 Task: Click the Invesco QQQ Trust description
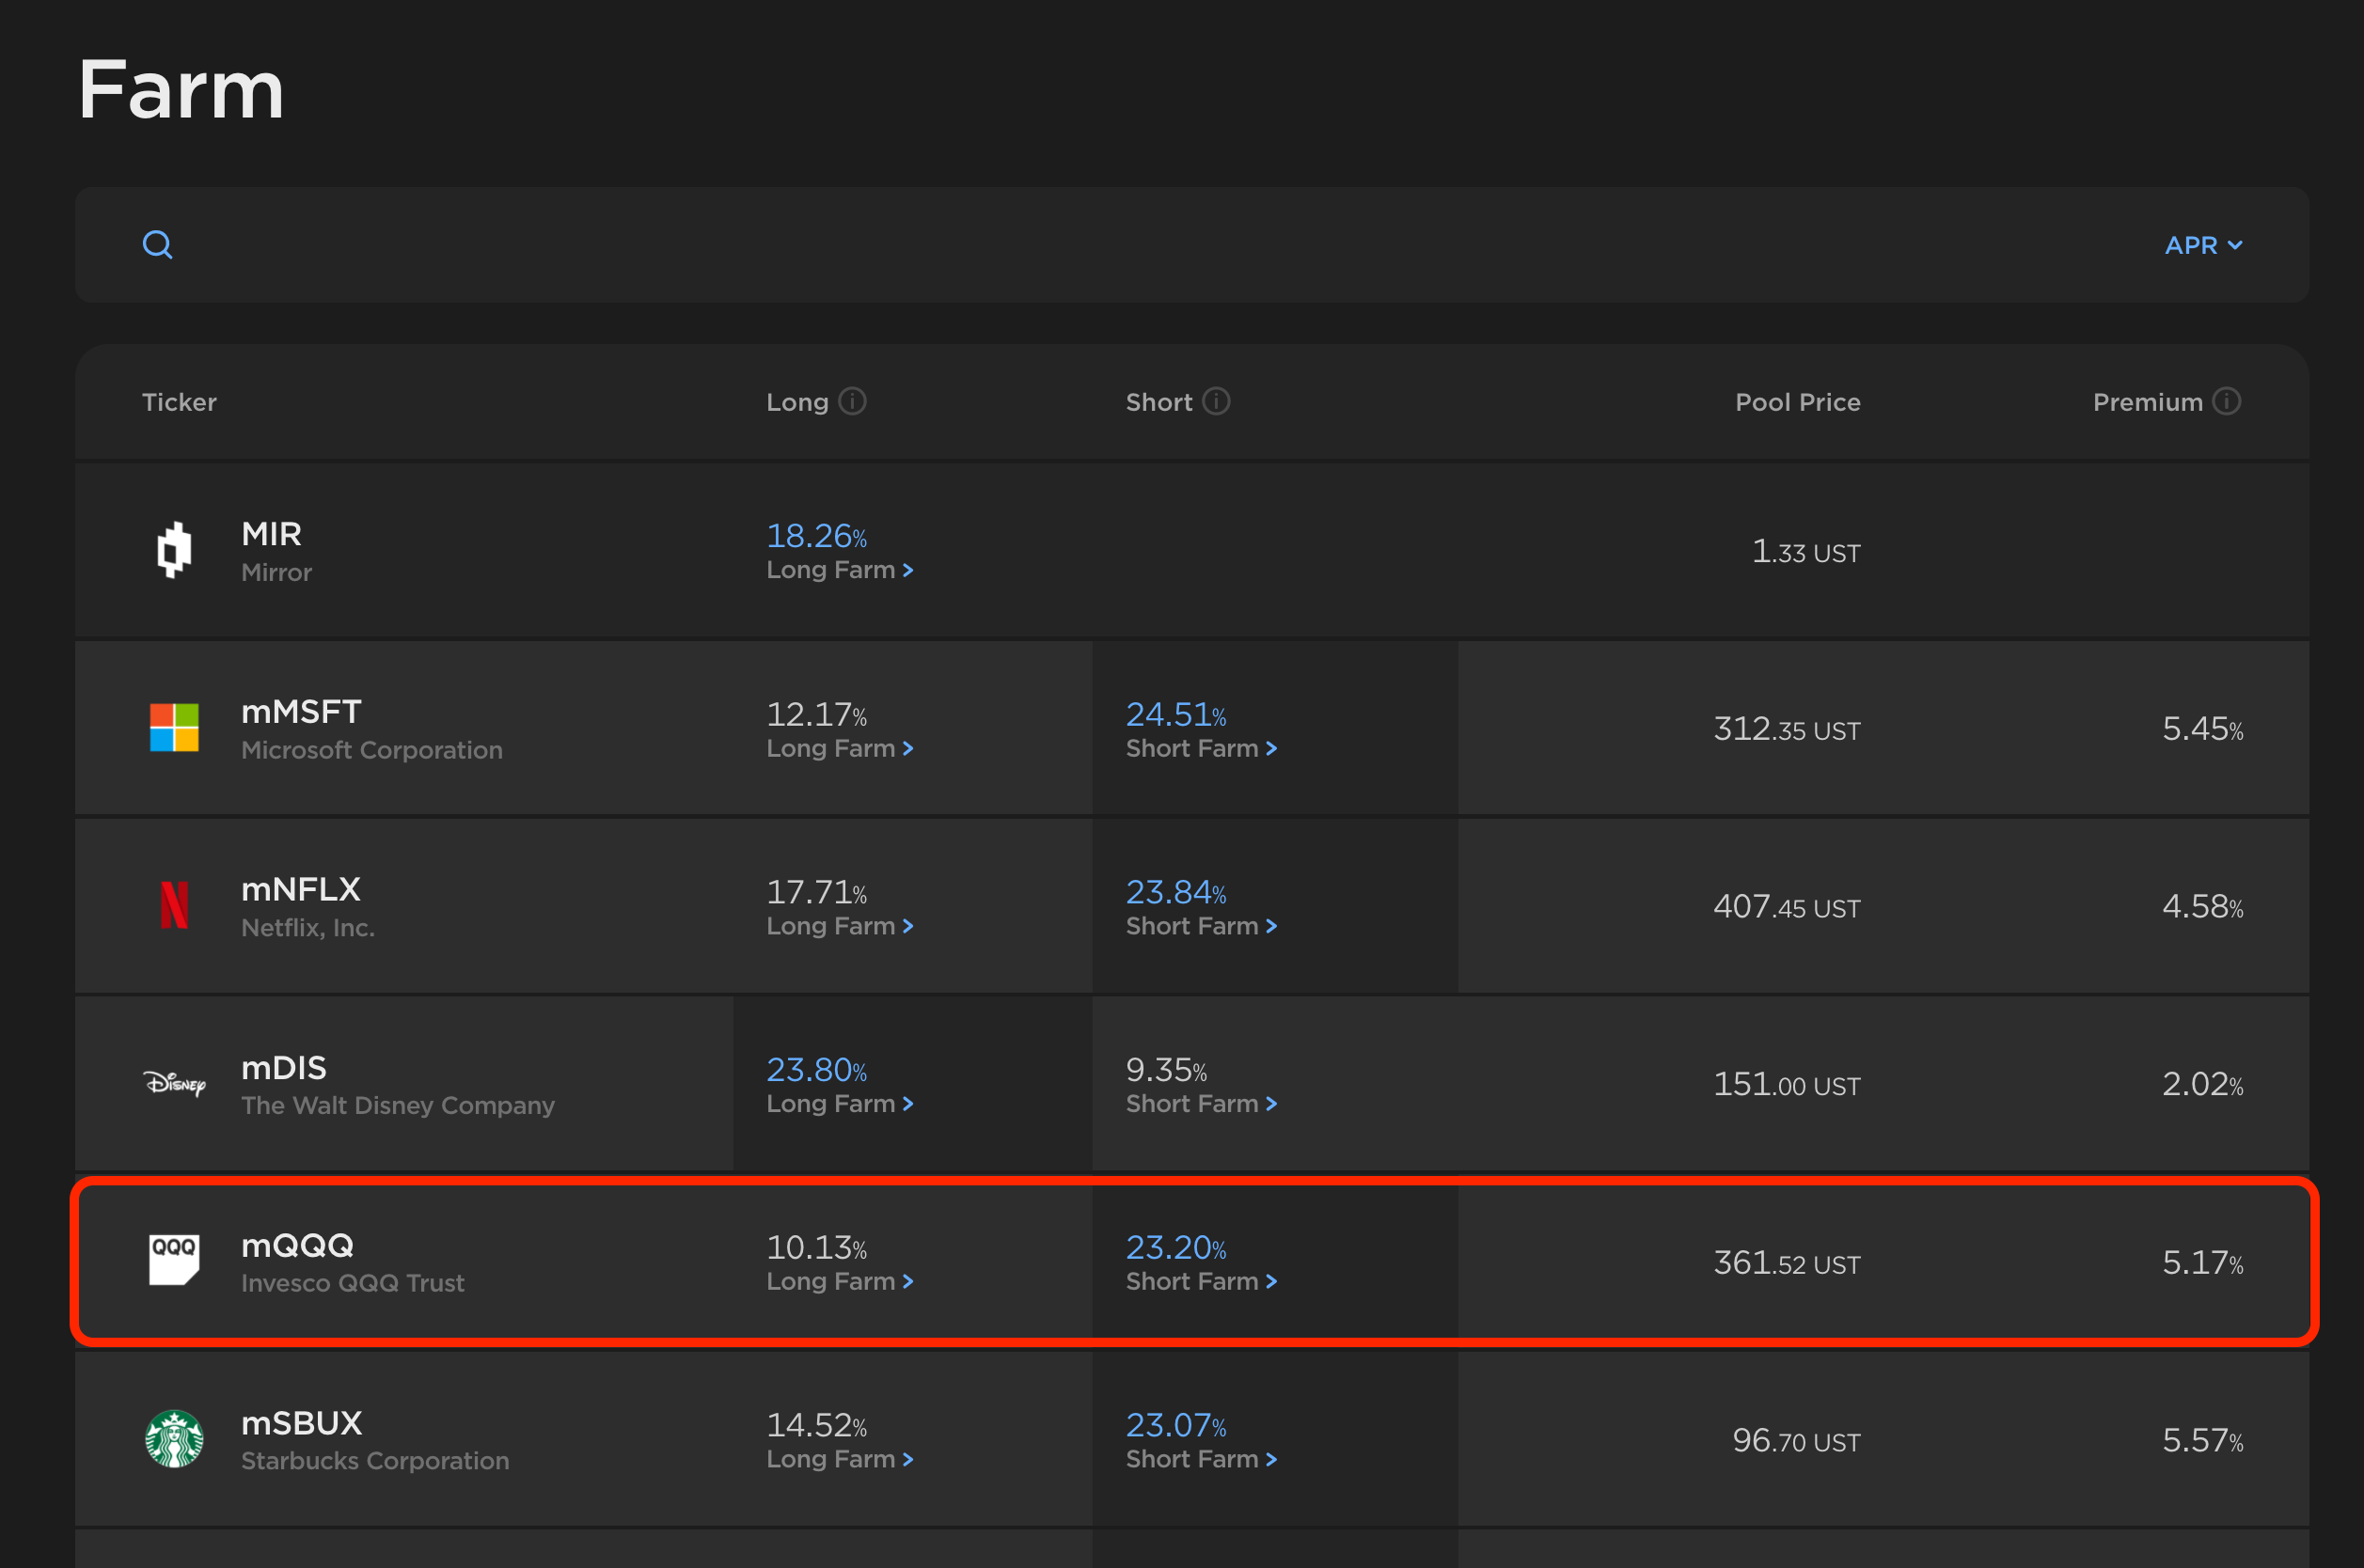point(353,1283)
